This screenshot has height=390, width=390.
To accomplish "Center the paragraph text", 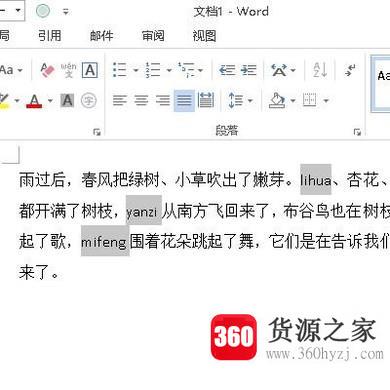I will click(141, 100).
